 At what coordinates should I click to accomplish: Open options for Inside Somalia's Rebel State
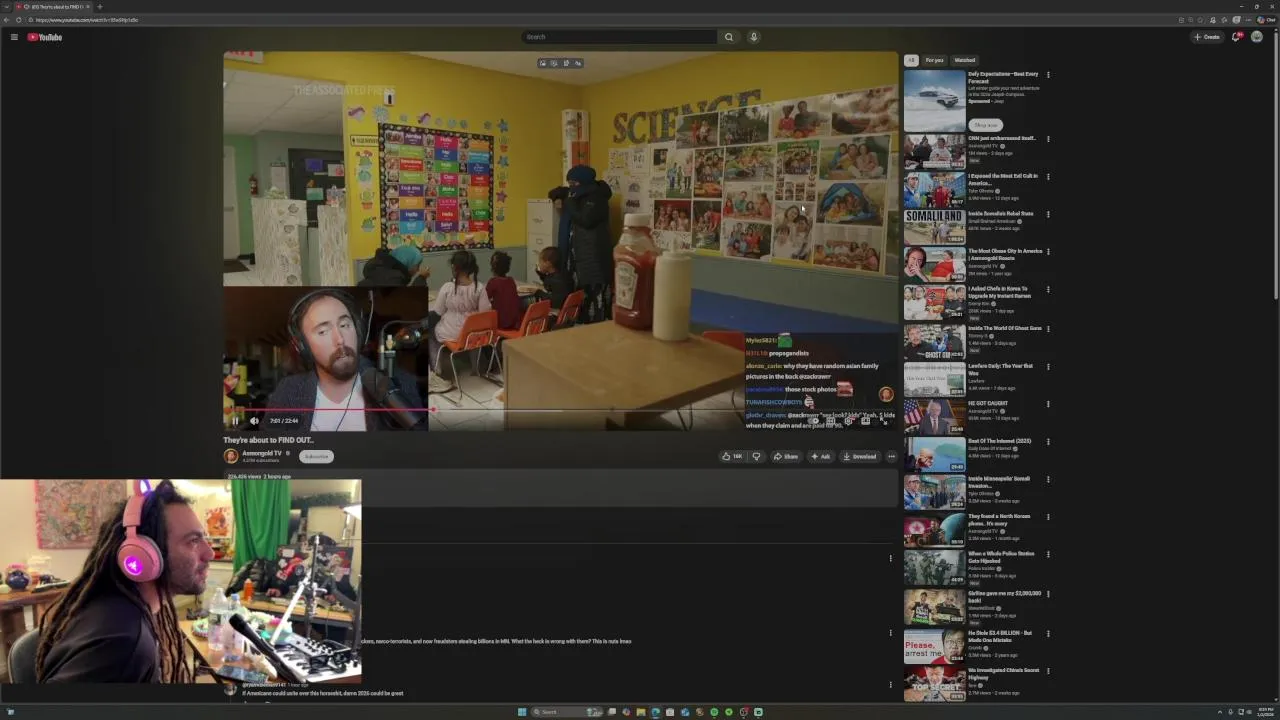click(x=1048, y=214)
